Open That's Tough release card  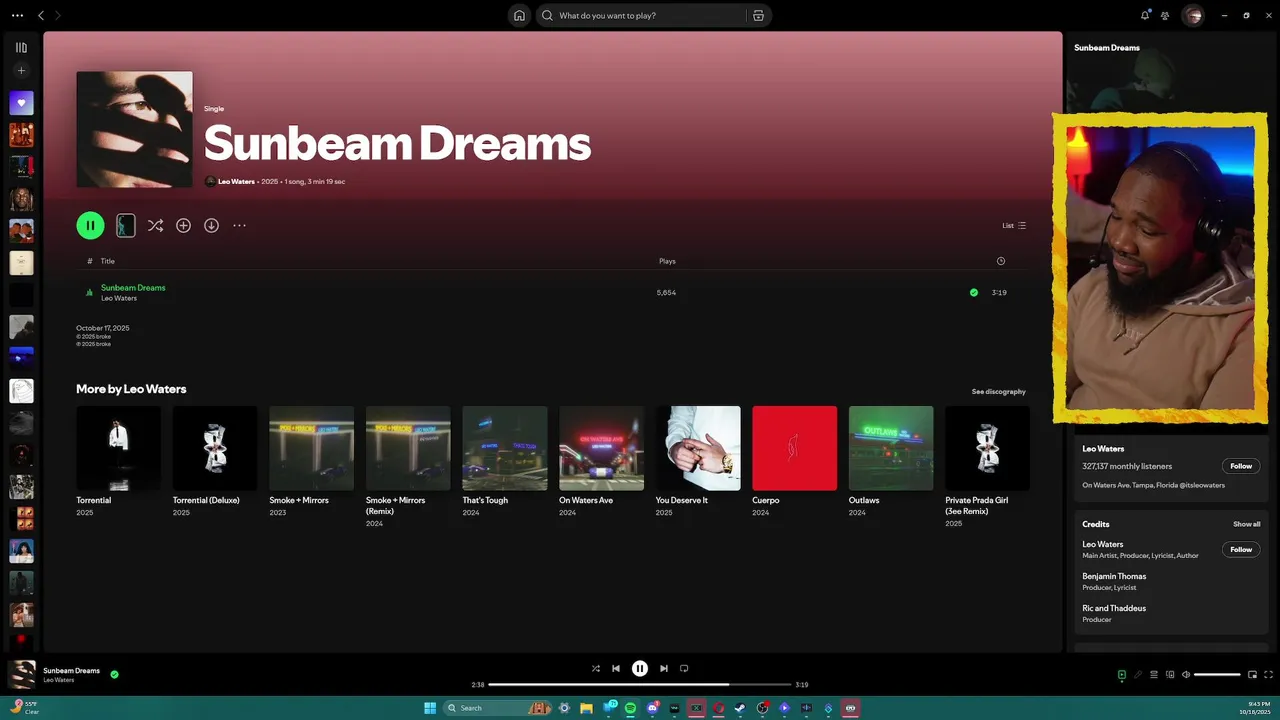[x=505, y=462]
